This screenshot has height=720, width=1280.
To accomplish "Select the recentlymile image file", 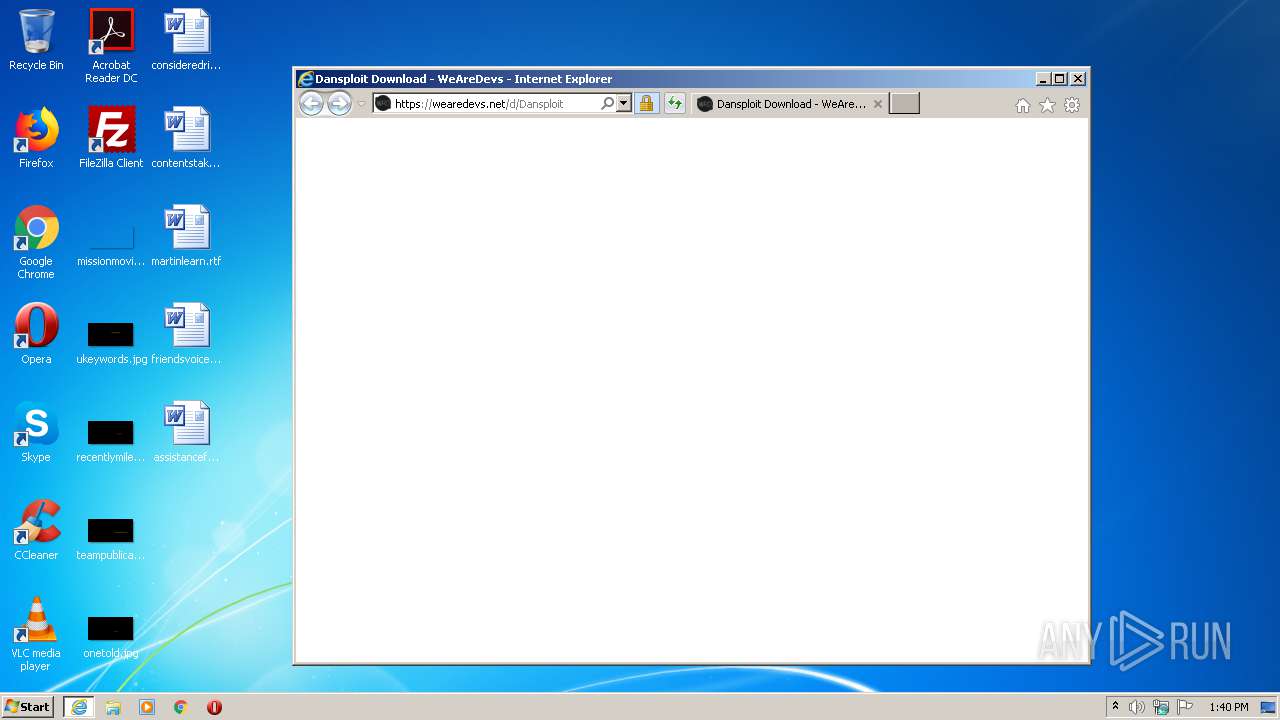I will (x=111, y=440).
